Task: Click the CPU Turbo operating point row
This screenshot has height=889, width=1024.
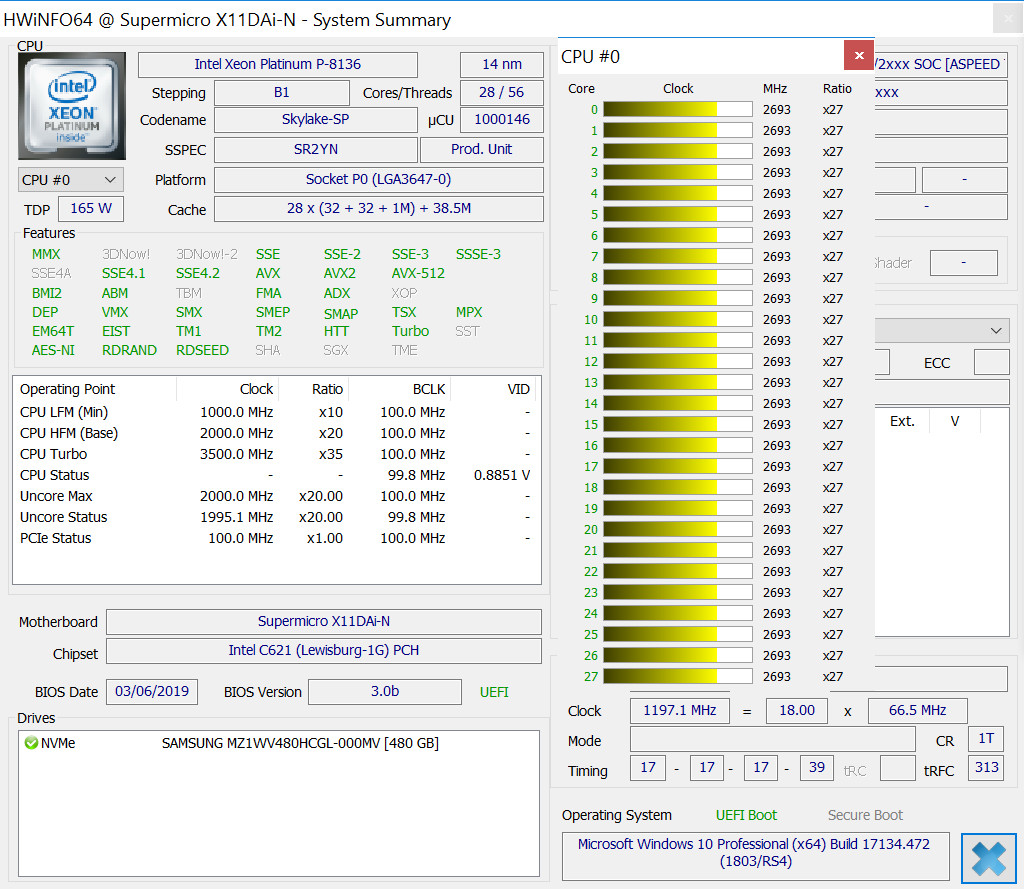Action: 275,454
